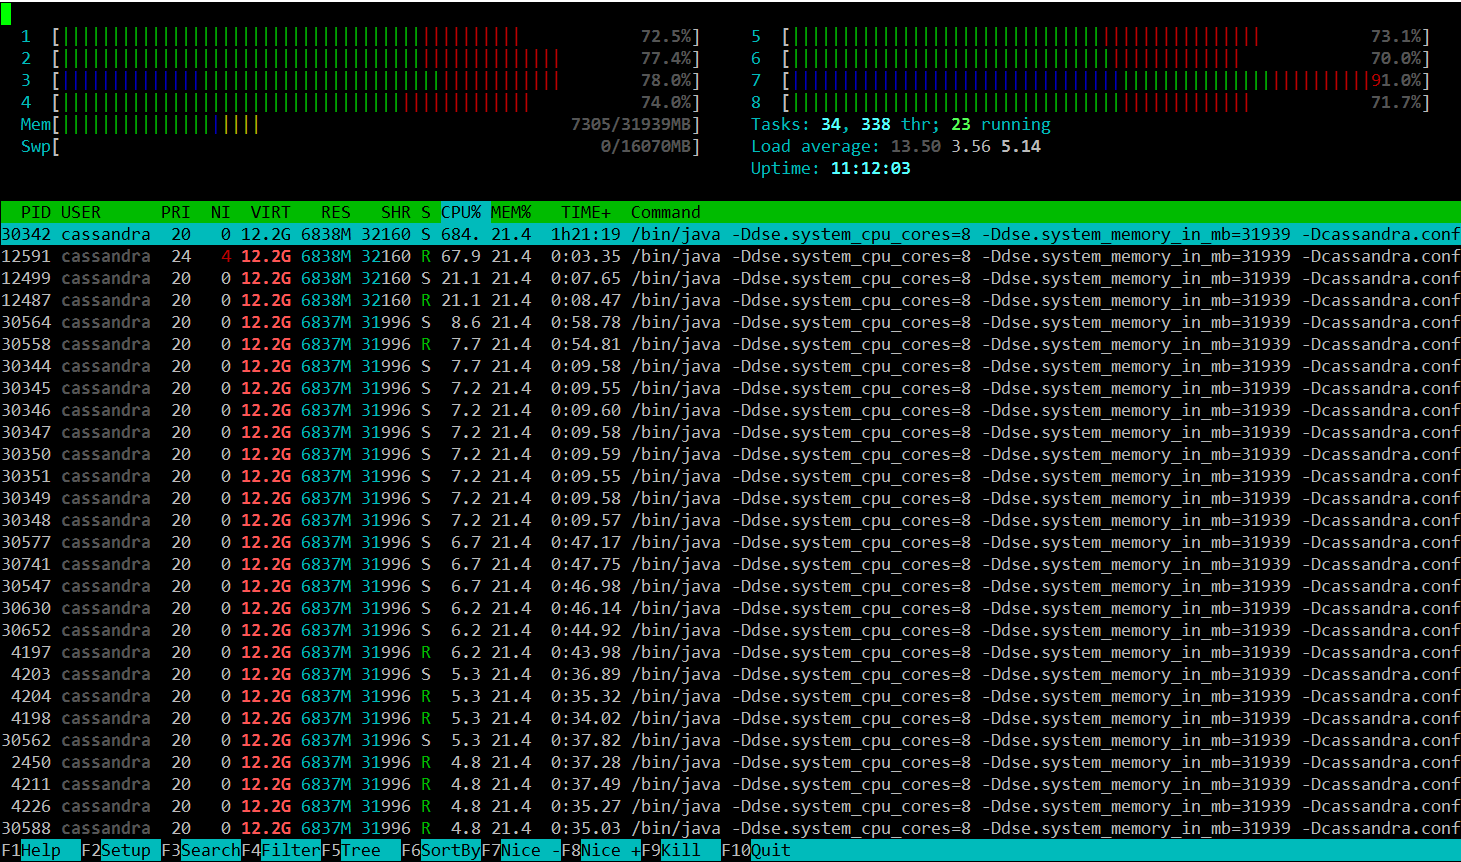The height and width of the screenshot is (862, 1461).
Task: Select process row PID 4203
Action: coord(730,674)
